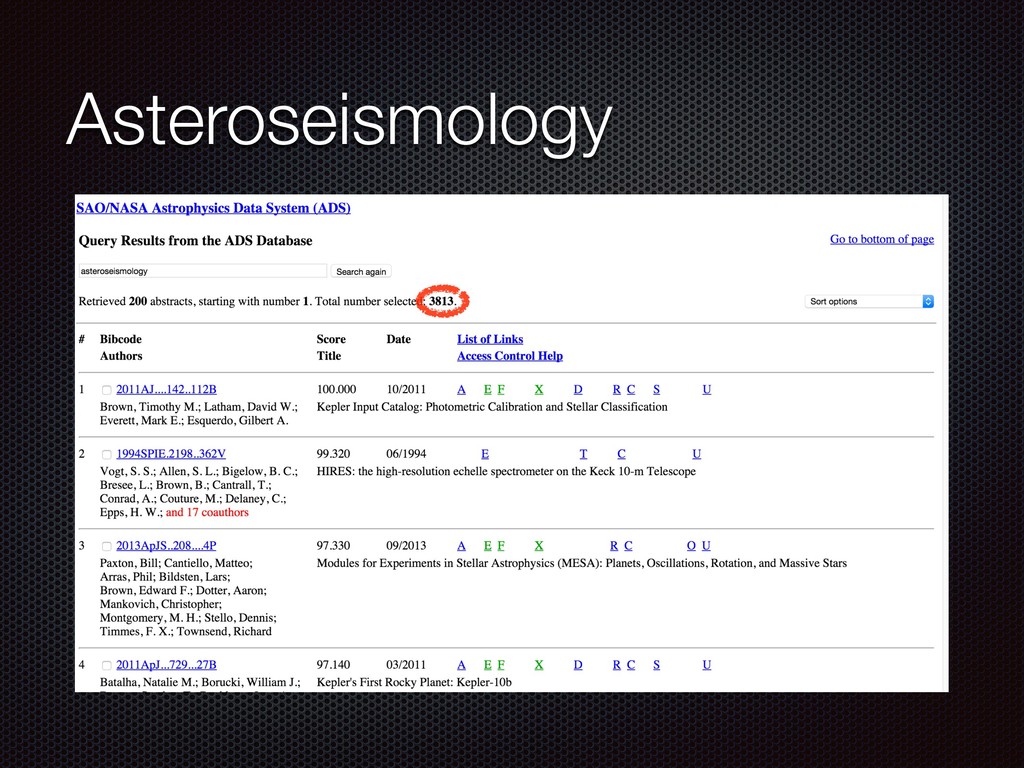Open F link for MESA paper row

coord(501,546)
